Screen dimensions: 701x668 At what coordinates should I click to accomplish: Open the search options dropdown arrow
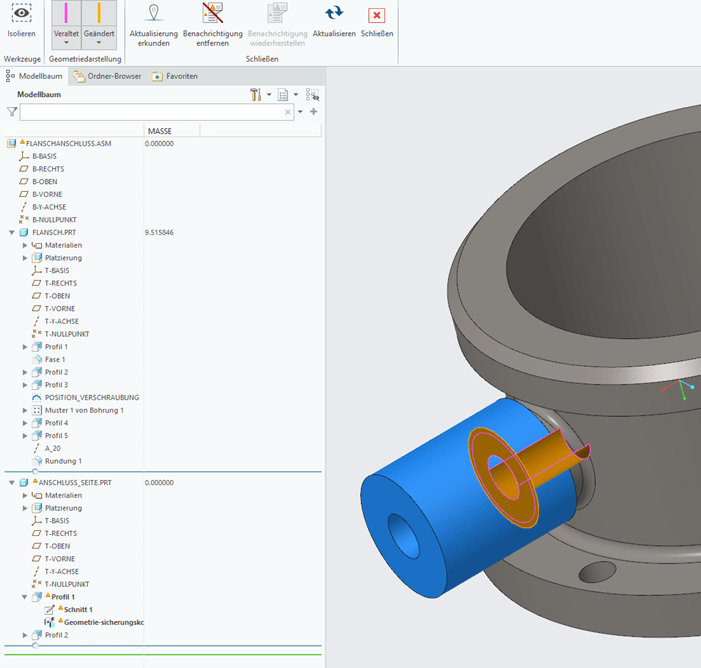tap(300, 112)
